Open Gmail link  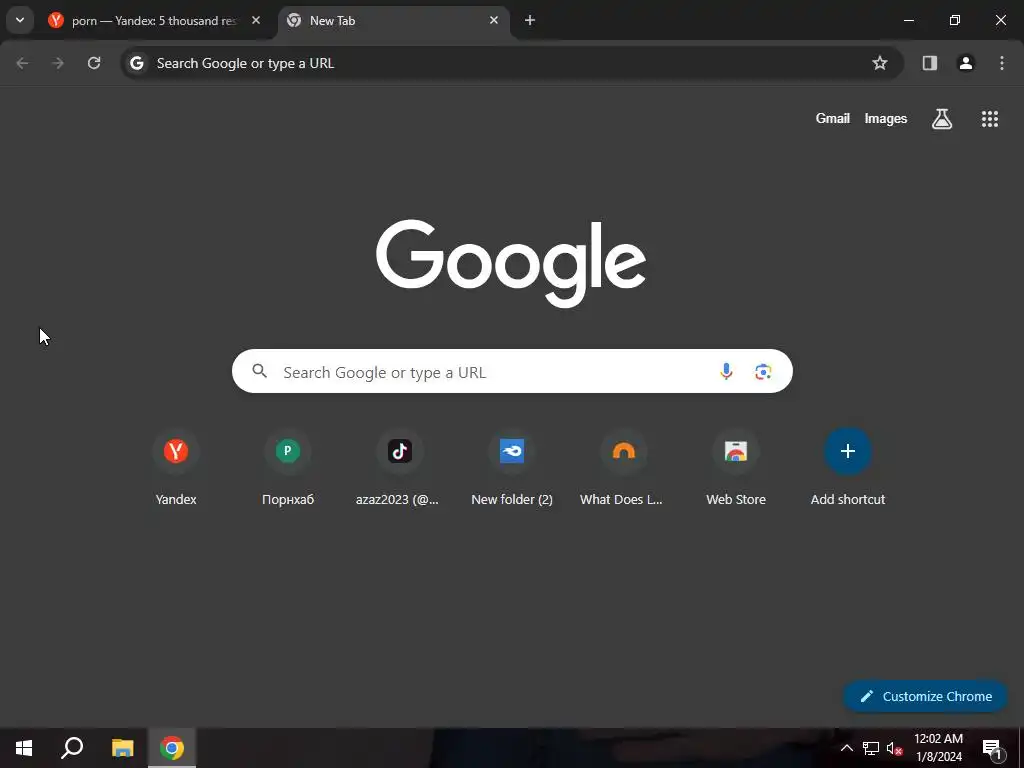tap(833, 118)
